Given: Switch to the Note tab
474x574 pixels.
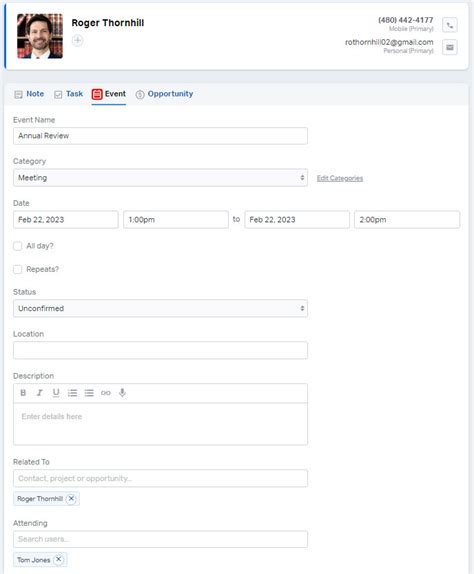Looking at the screenshot, I should pos(29,94).
